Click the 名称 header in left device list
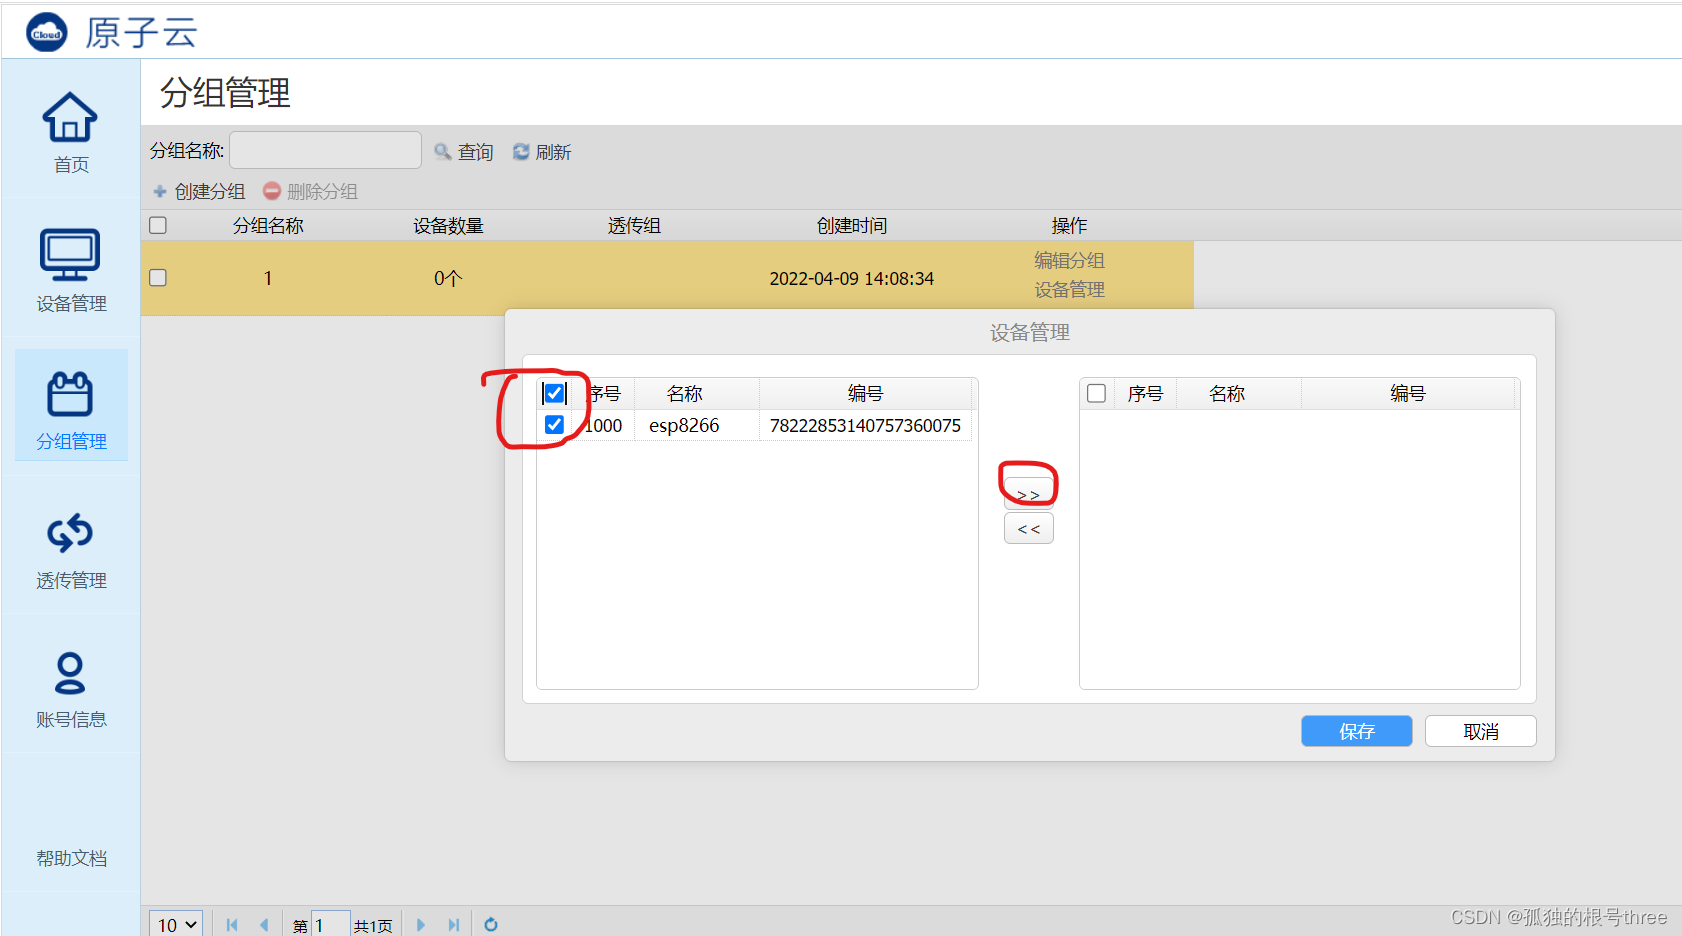Image resolution: width=1682 pixels, height=936 pixels. pos(685,394)
